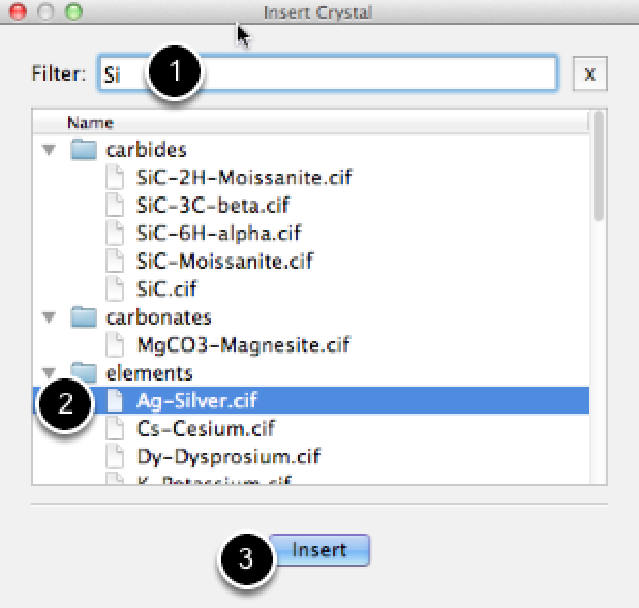Image resolution: width=639 pixels, height=608 pixels.
Task: Click the SiC-2H-Moissanite.cif file icon
Action: (x=118, y=179)
